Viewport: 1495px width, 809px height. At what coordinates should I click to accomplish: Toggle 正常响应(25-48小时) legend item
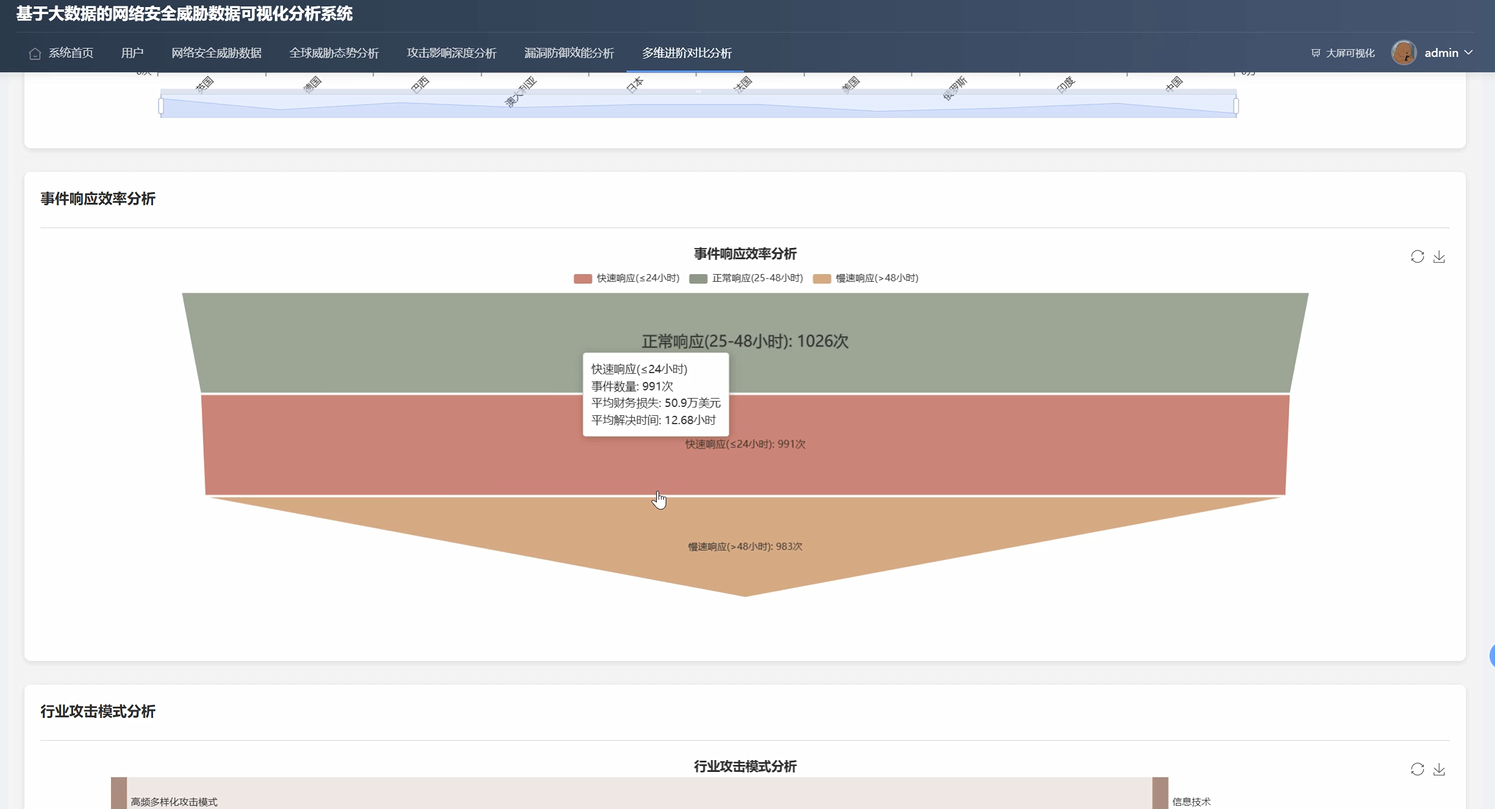click(x=746, y=278)
